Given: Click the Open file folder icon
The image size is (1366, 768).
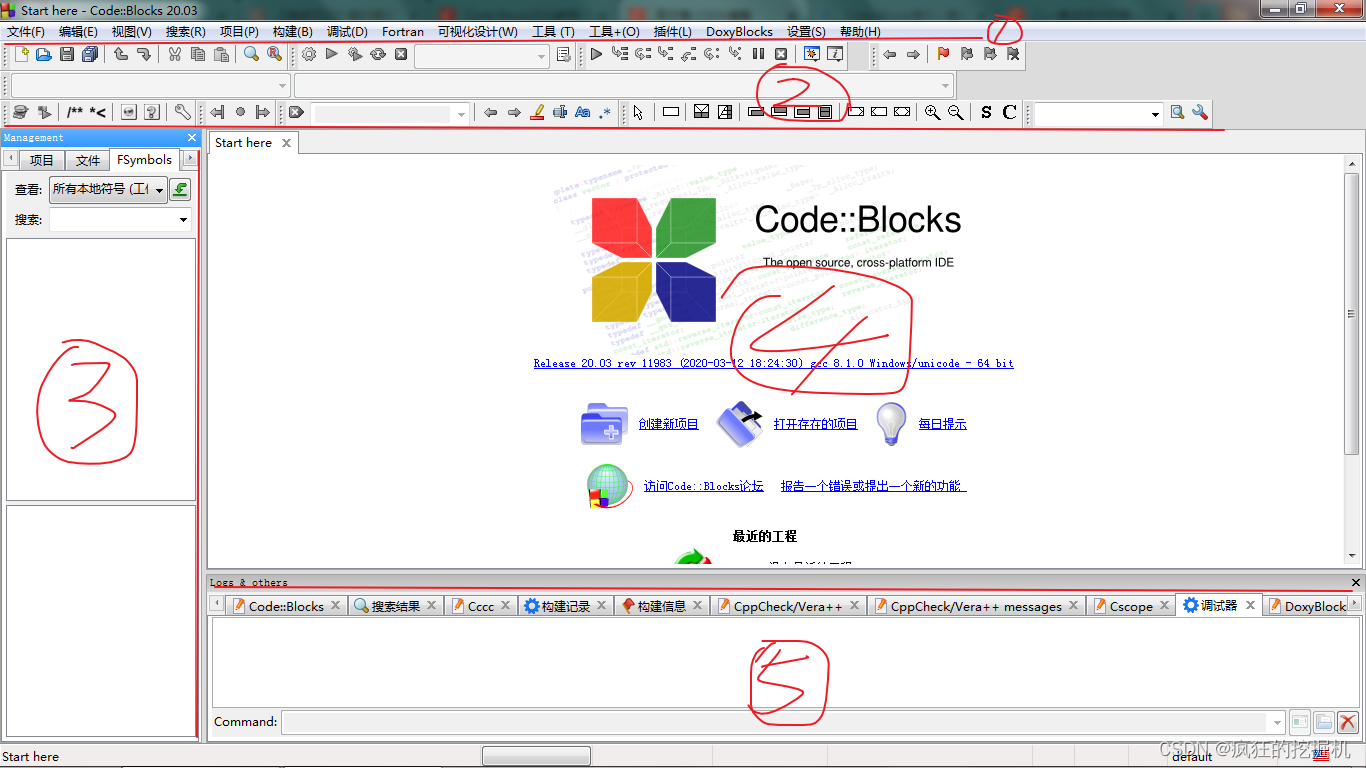Looking at the screenshot, I should (x=44, y=54).
